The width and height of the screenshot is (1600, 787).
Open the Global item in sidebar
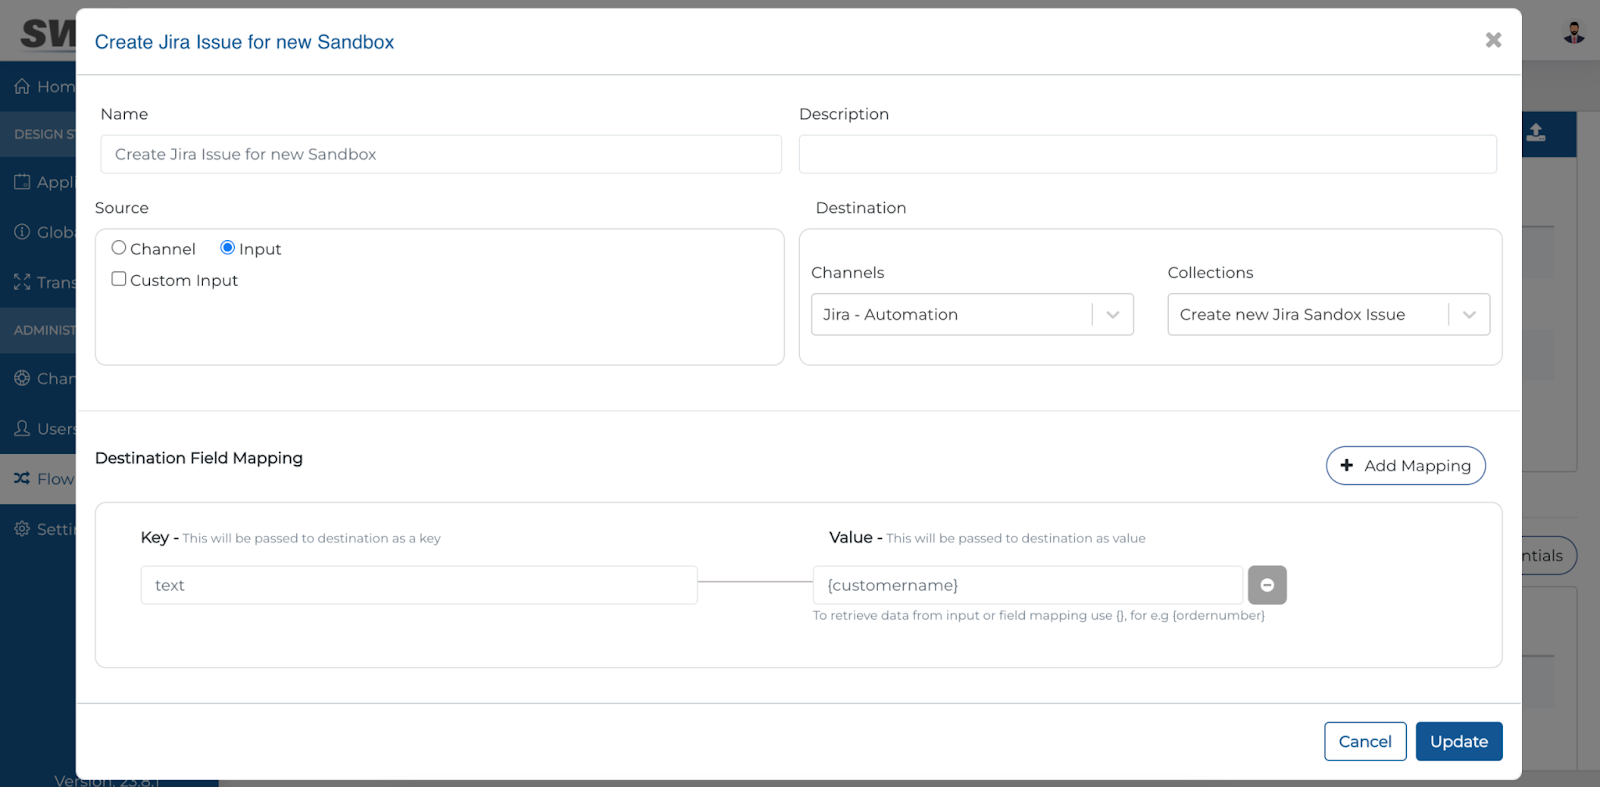(44, 232)
